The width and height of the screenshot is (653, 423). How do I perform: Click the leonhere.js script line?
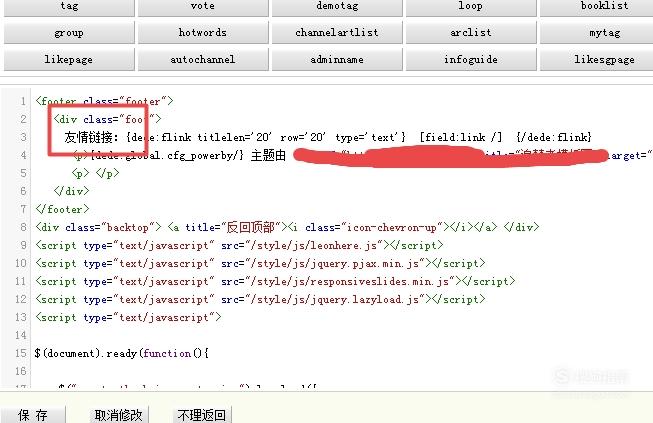pyautogui.click(x=239, y=245)
